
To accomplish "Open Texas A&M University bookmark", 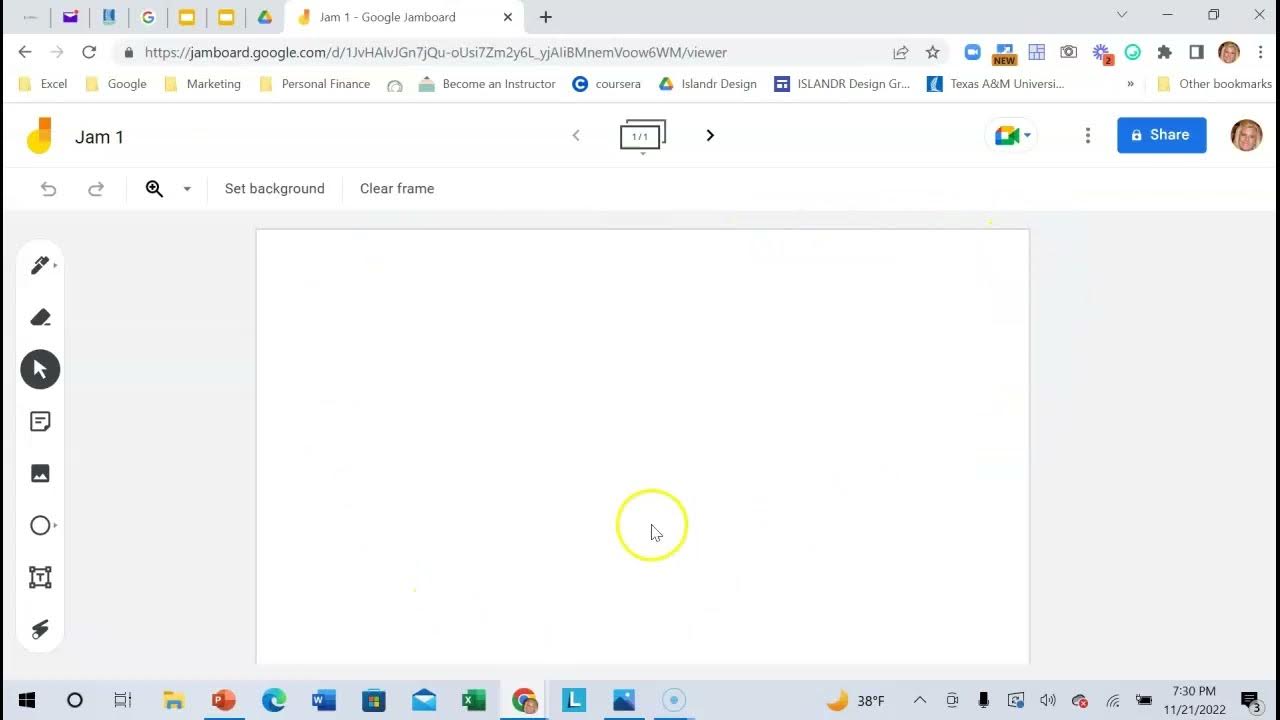I will tap(996, 84).
